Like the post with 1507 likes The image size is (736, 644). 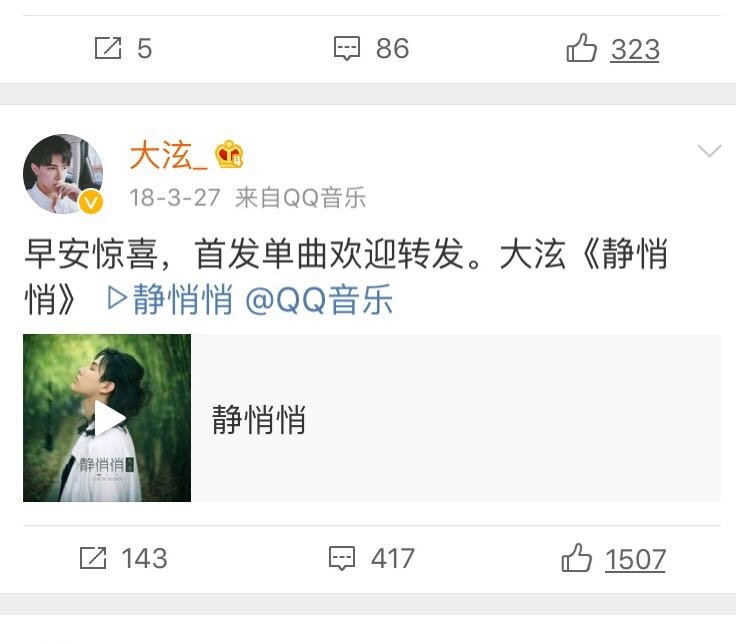tap(576, 558)
